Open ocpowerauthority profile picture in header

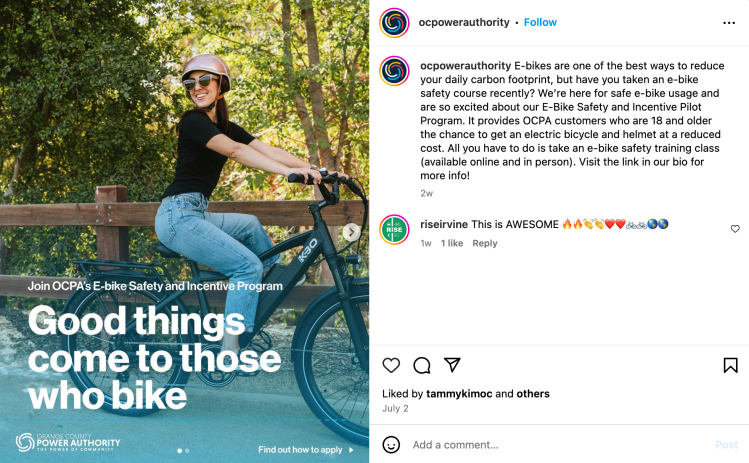click(394, 22)
